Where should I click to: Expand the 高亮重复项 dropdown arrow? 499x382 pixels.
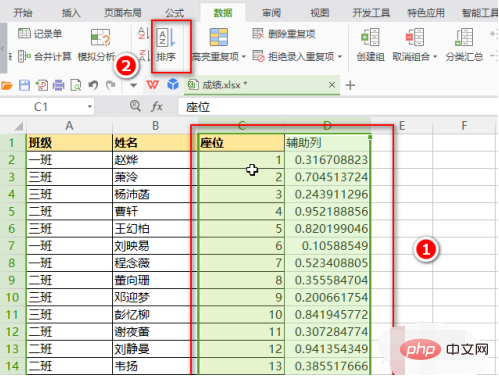tap(244, 57)
